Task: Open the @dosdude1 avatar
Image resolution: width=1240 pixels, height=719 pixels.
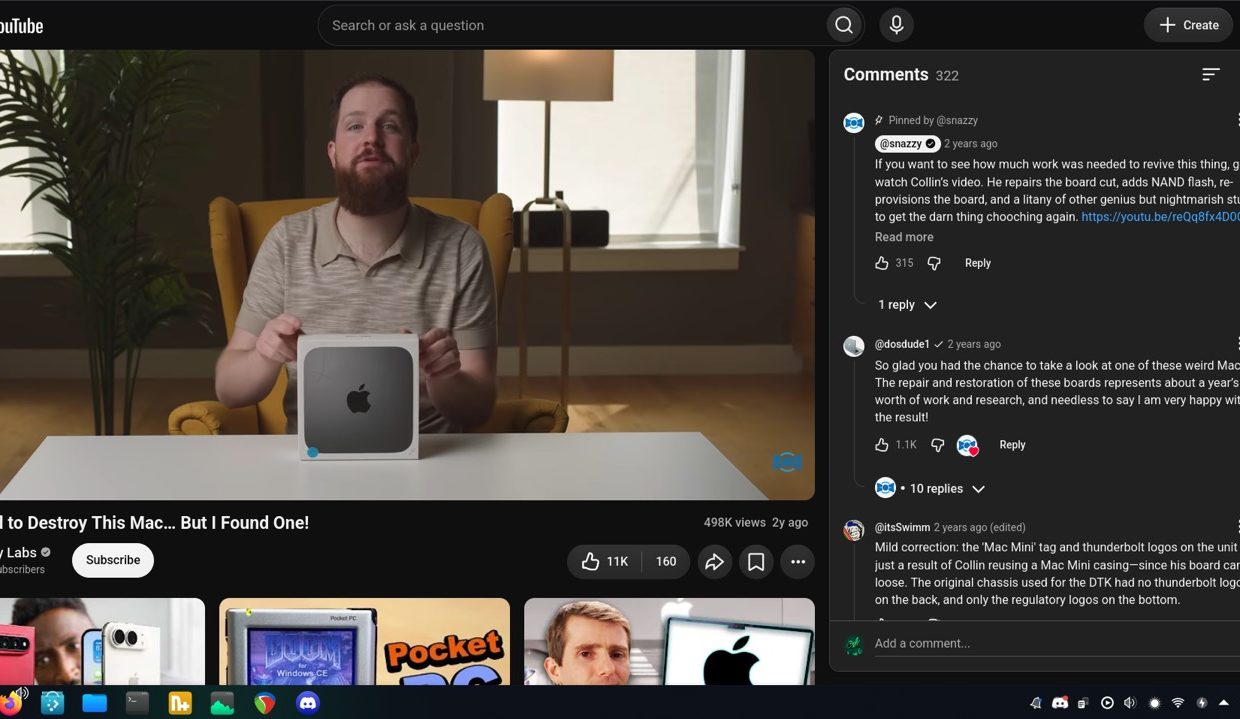Action: coord(854,346)
